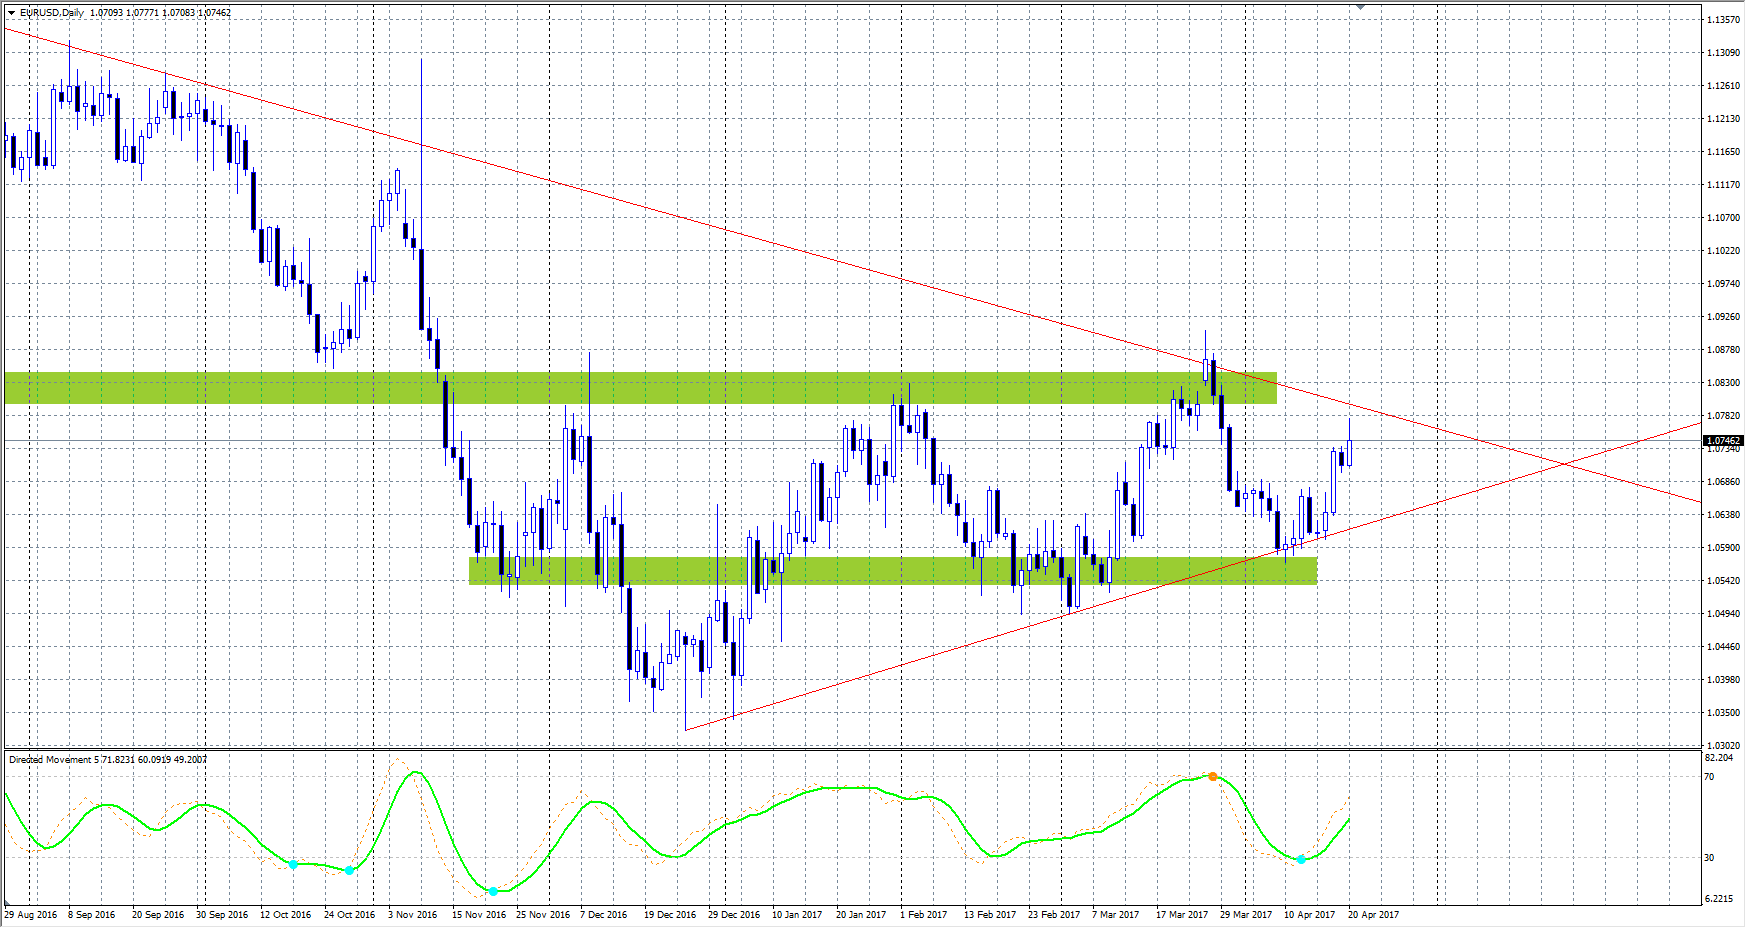This screenshot has height=928, width=1746.
Task: Click the 1.11650 price scale label
Action: [x=1723, y=152]
